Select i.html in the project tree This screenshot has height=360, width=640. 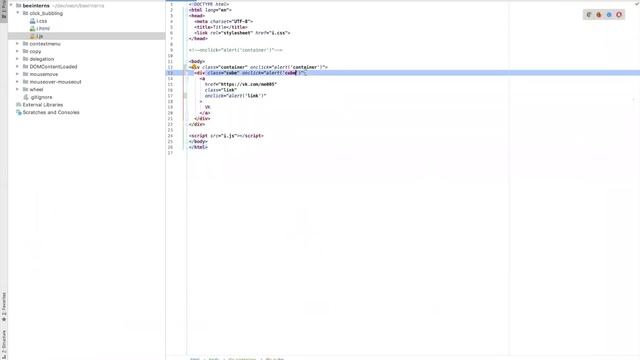click(43, 29)
